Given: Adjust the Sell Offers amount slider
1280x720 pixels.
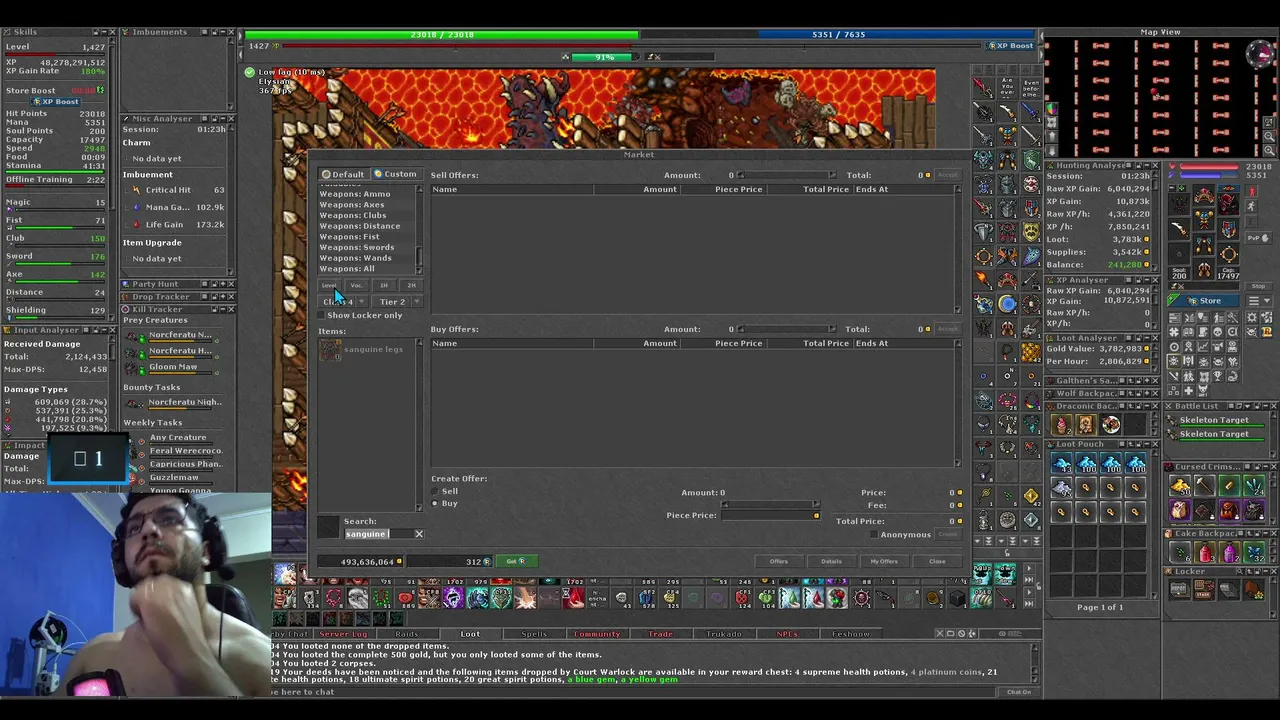Looking at the screenshot, I should (x=788, y=176).
